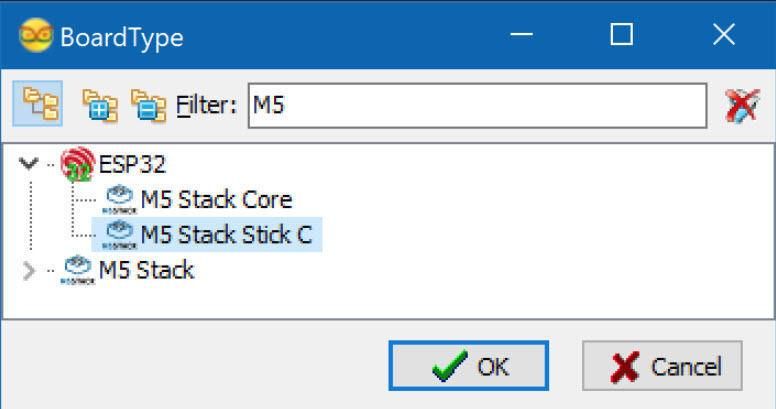776x409 pixels.
Task: Confirm selection with the OK button
Action: pos(468,367)
